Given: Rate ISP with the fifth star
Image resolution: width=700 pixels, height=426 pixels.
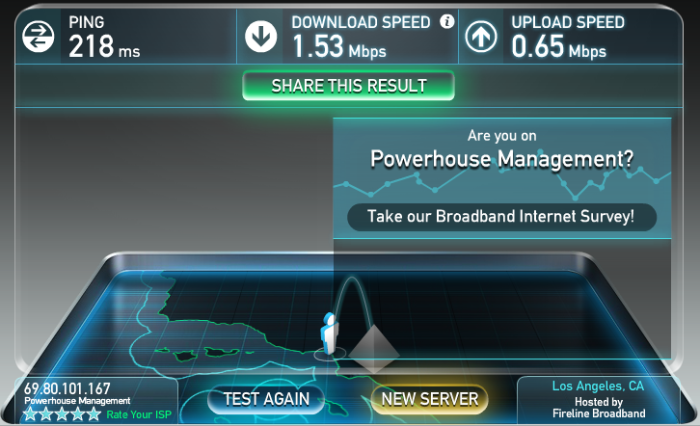Looking at the screenshot, I should click(x=94, y=414).
